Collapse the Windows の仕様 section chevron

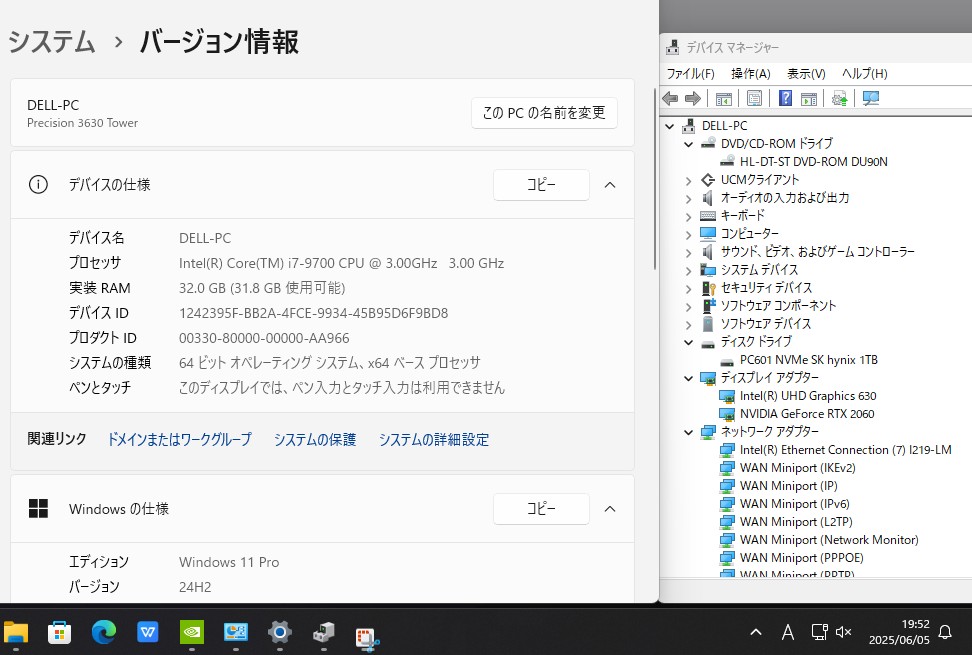(x=610, y=509)
